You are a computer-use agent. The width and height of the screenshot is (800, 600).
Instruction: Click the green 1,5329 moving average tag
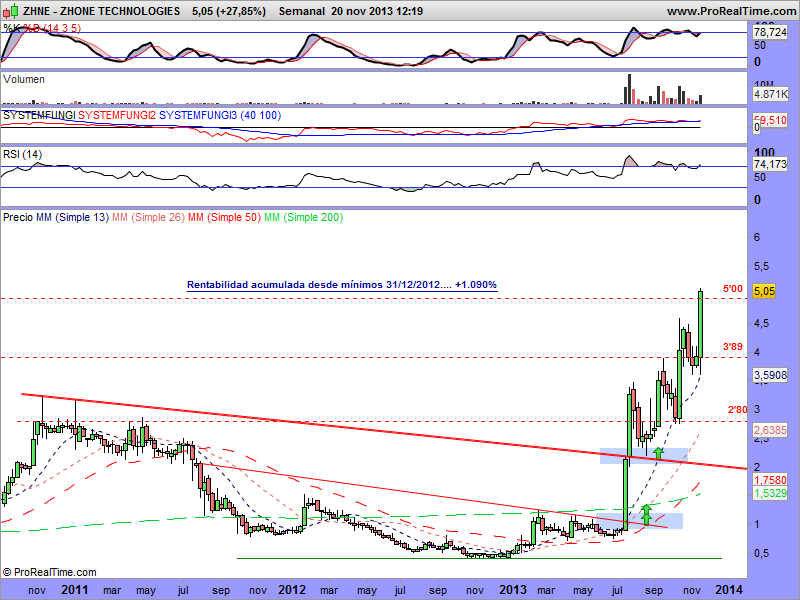coord(770,493)
